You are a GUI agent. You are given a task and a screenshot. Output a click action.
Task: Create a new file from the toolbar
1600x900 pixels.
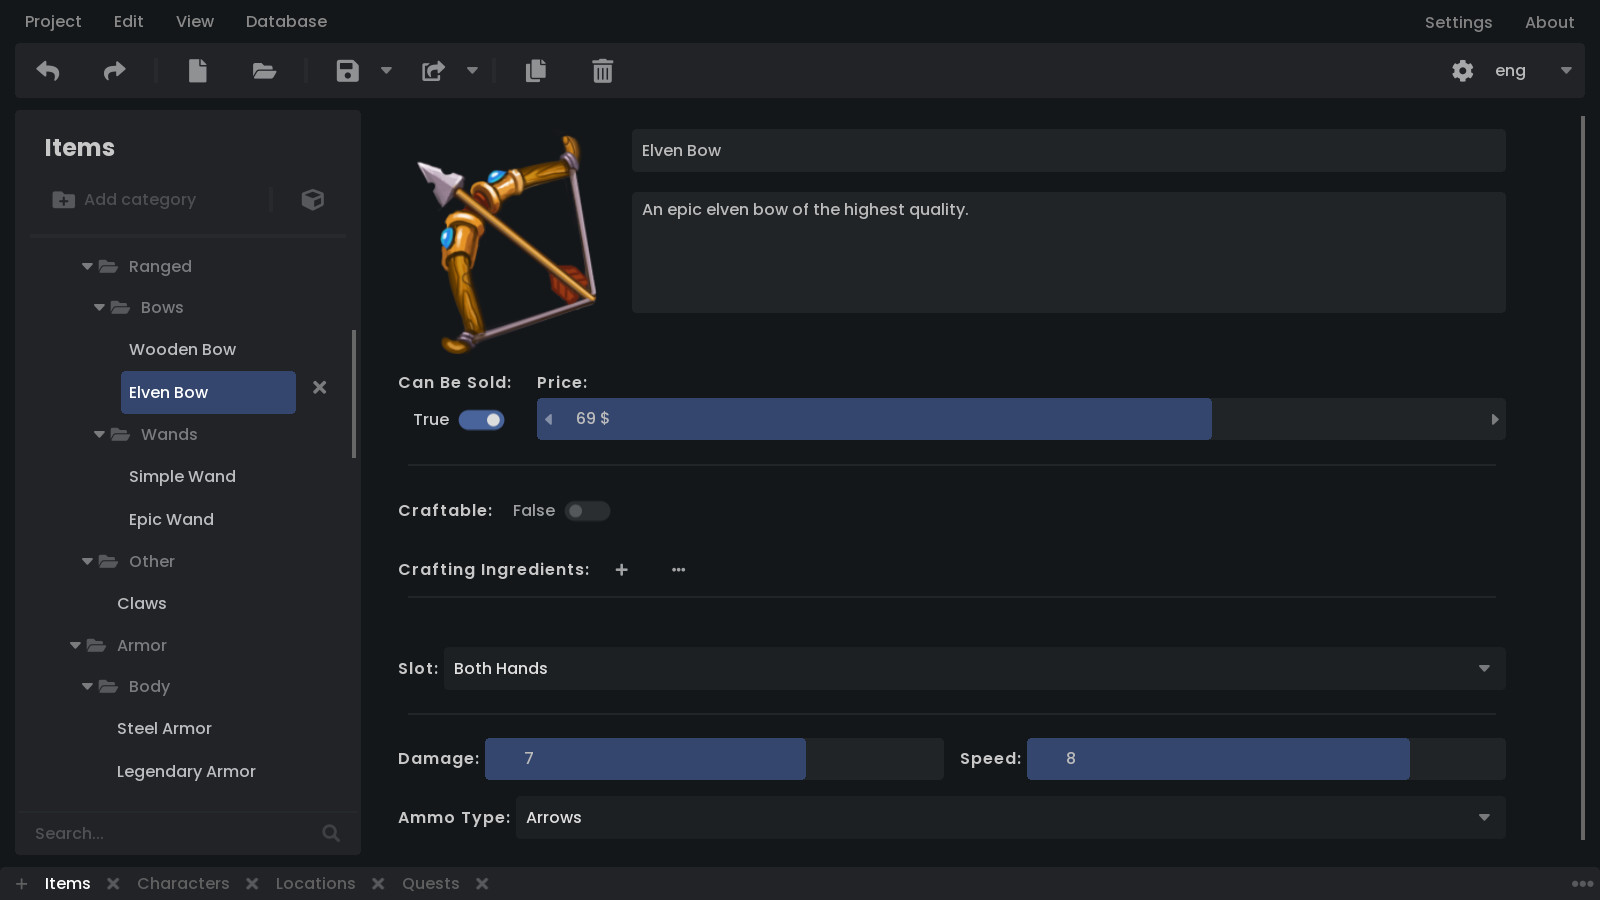tap(197, 71)
